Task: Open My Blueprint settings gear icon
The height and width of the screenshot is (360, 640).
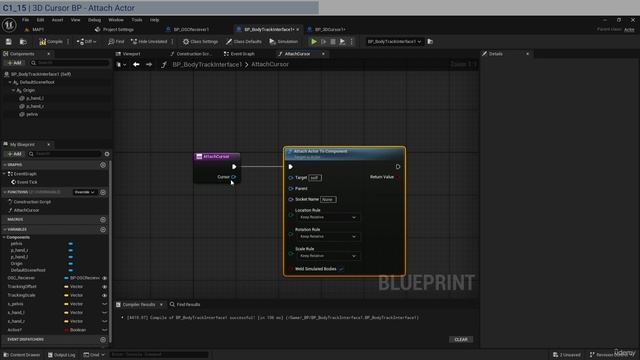Action: (x=107, y=154)
